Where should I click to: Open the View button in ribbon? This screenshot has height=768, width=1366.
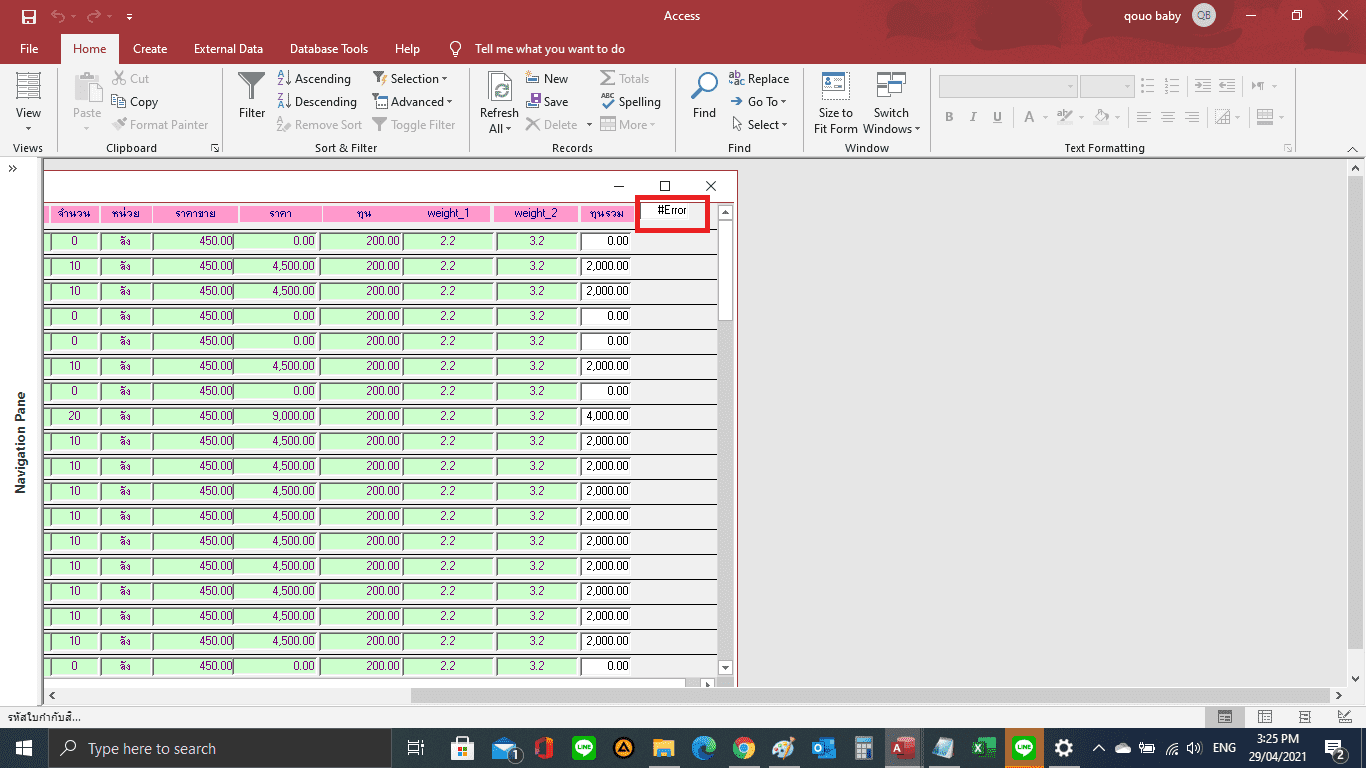(28, 102)
